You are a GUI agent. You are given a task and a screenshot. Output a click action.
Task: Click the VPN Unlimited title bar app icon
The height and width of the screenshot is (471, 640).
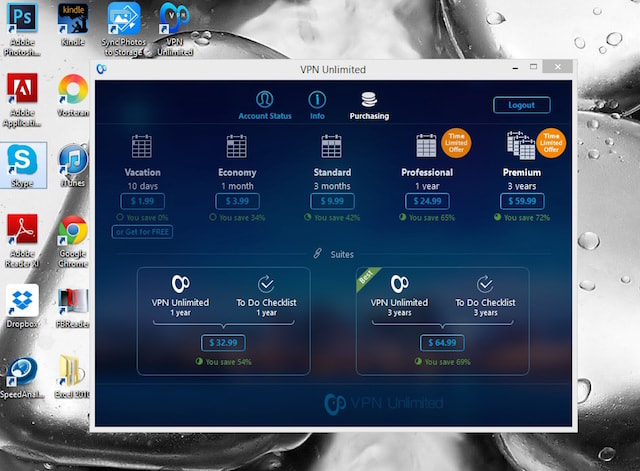[x=102, y=69]
